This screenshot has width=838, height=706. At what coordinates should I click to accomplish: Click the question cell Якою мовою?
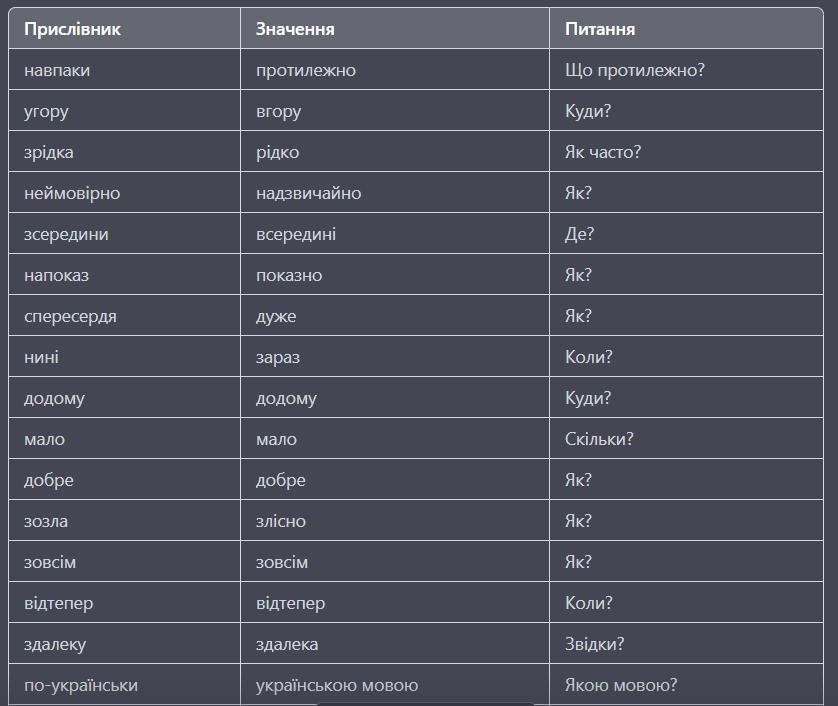point(621,685)
